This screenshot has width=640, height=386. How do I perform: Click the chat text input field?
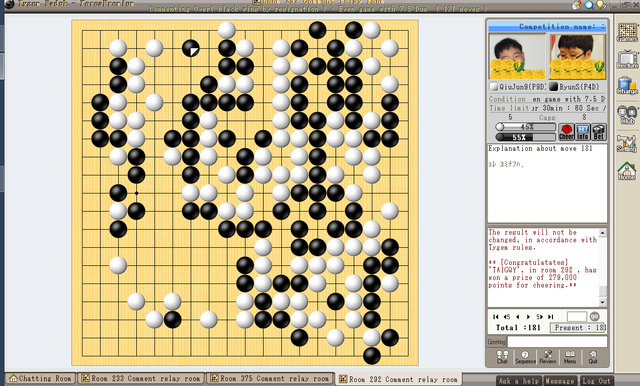(x=557, y=342)
